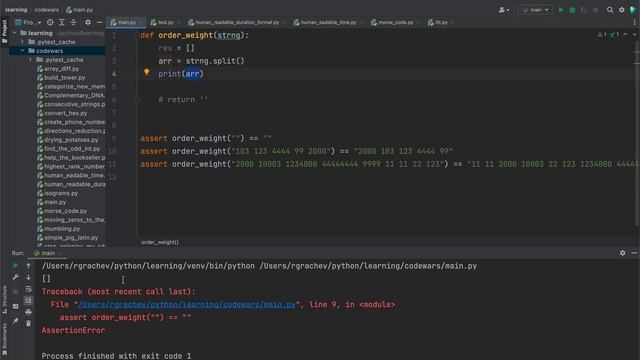Screen dimensions: 640x360
Task: Open Run panel settings gear
Action: pyautogui.click(x=622, y=253)
